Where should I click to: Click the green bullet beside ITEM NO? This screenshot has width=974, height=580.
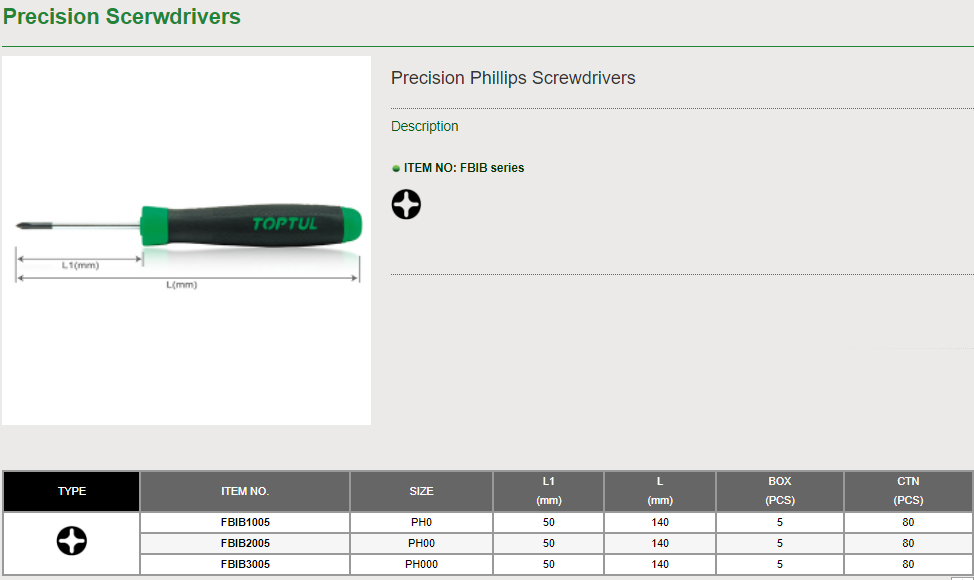396,169
